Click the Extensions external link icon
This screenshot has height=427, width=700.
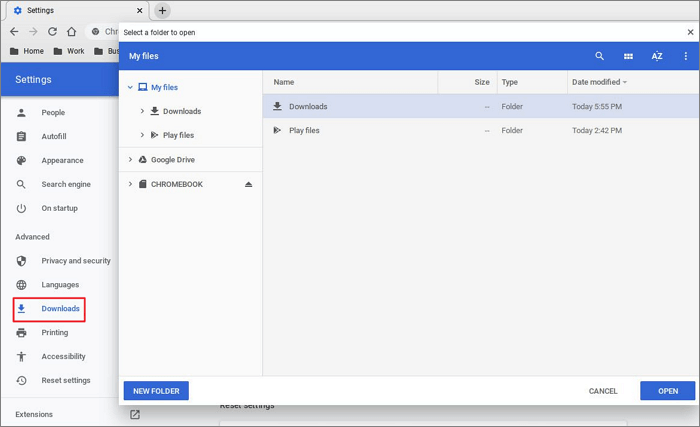tap(135, 414)
